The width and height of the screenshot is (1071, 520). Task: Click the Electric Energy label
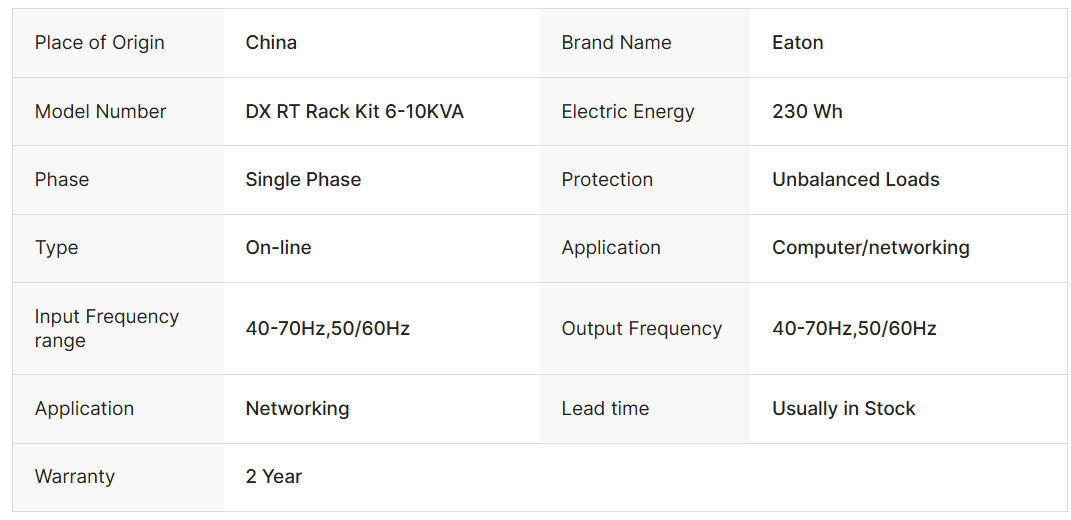[627, 112]
